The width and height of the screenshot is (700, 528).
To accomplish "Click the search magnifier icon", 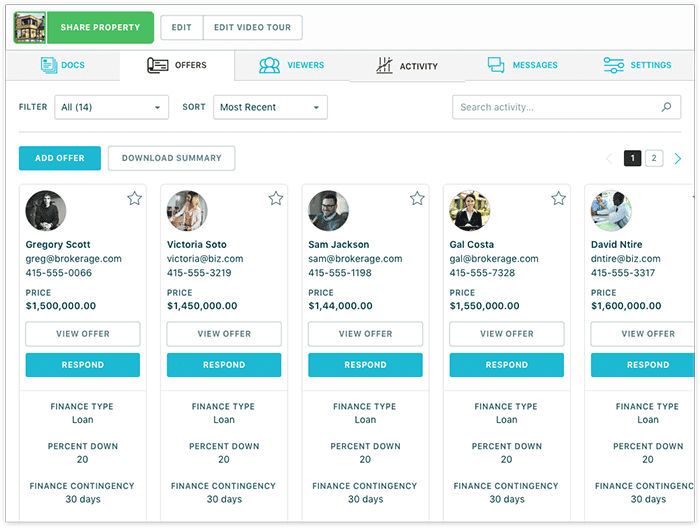I will (x=667, y=108).
